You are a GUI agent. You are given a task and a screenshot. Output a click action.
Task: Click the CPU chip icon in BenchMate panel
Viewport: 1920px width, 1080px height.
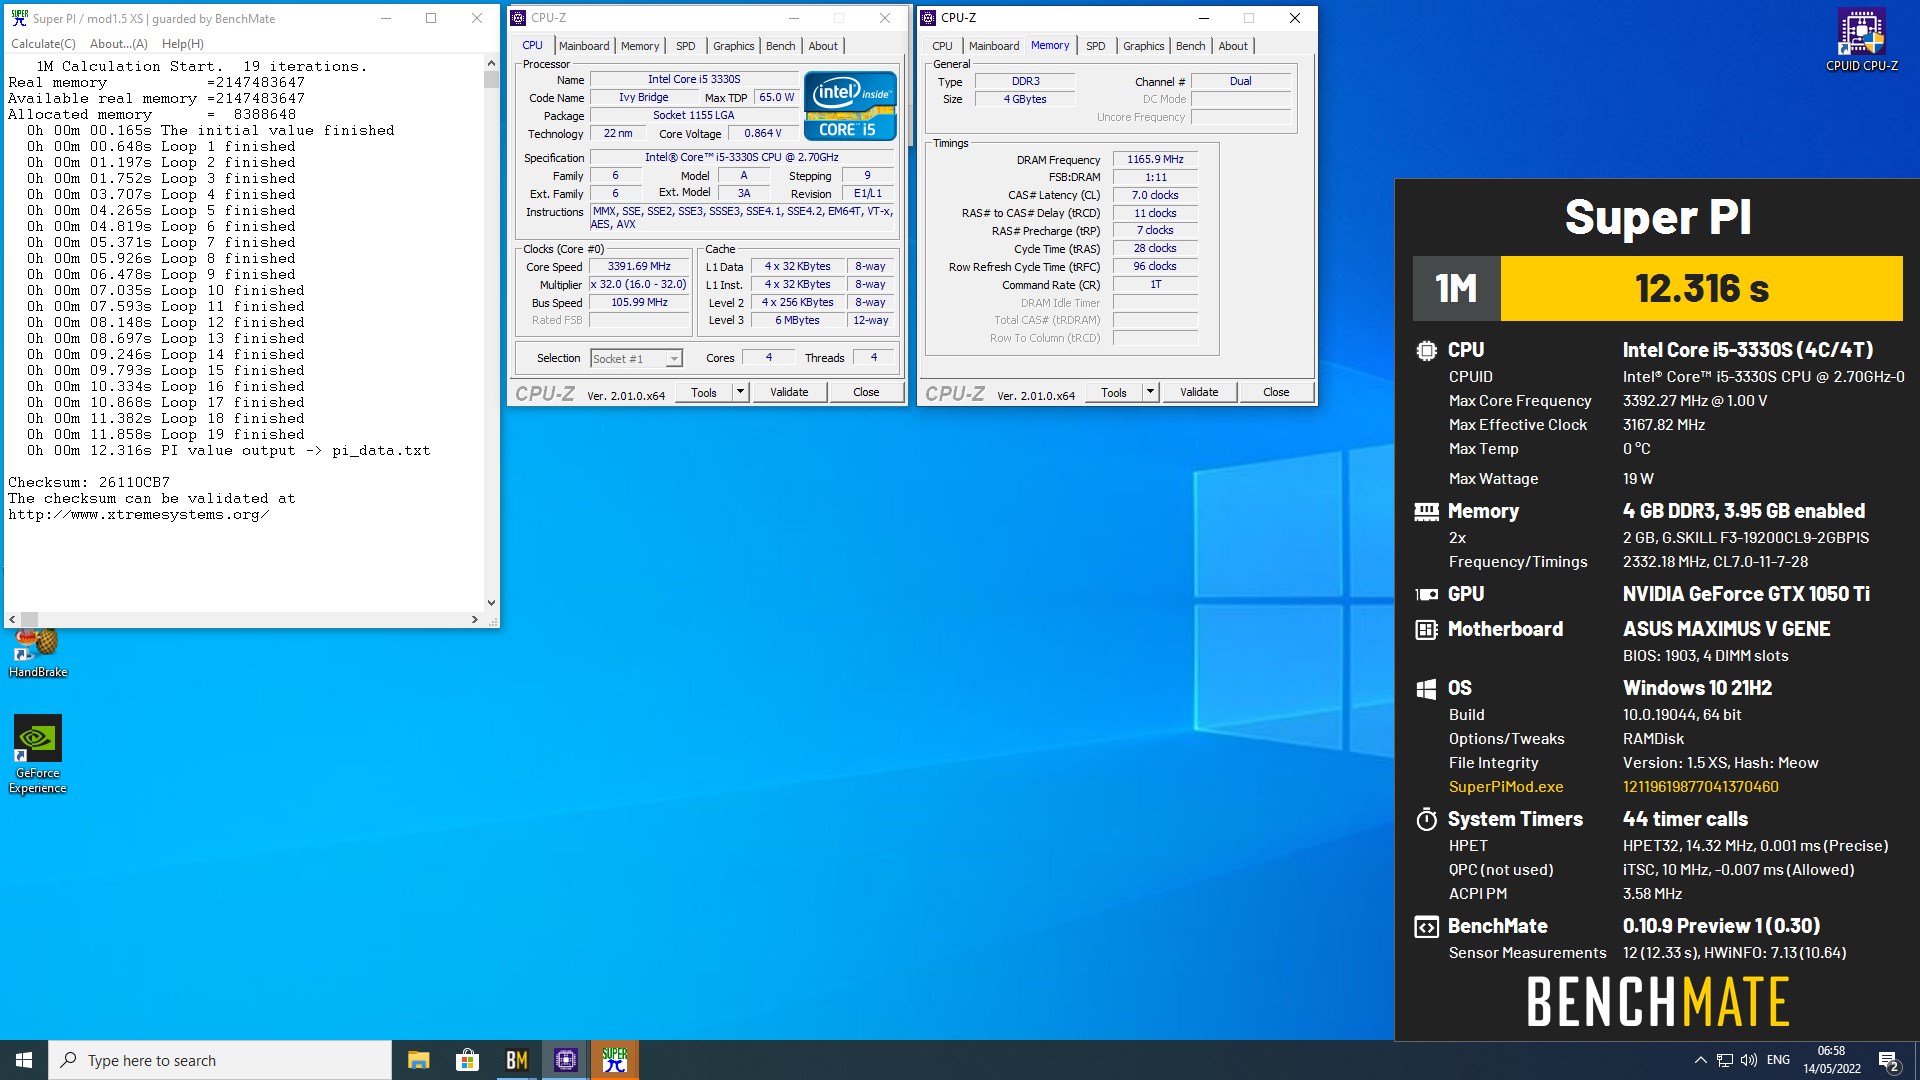pos(1426,351)
